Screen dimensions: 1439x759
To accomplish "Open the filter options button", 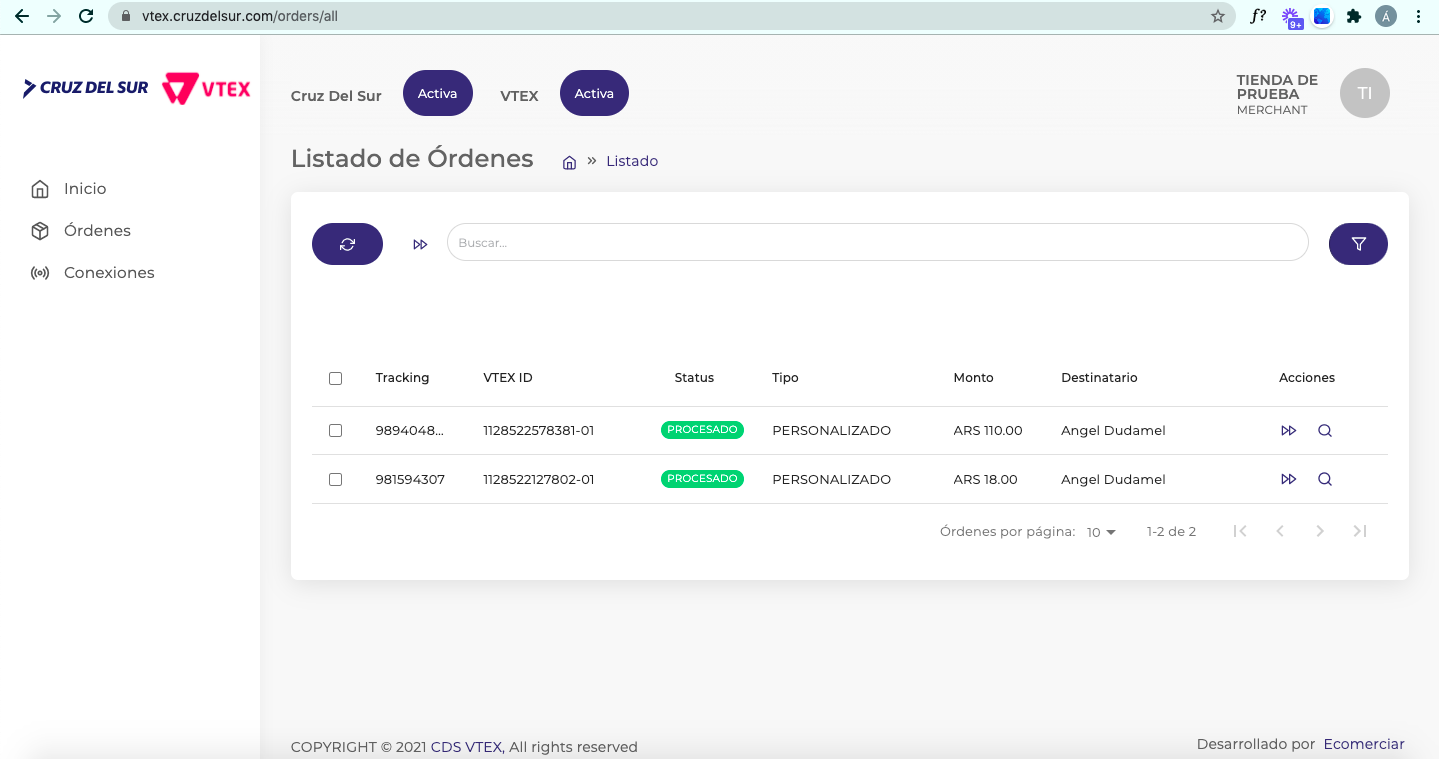I will coord(1358,244).
